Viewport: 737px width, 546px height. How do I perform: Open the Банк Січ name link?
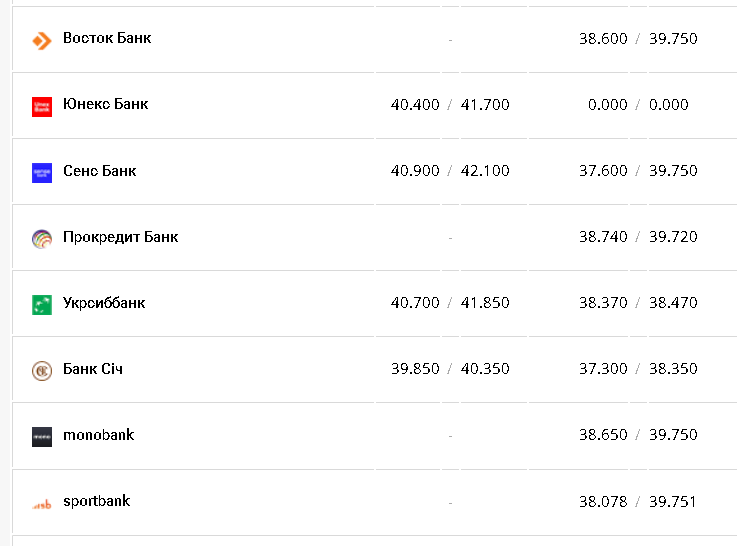click(93, 368)
